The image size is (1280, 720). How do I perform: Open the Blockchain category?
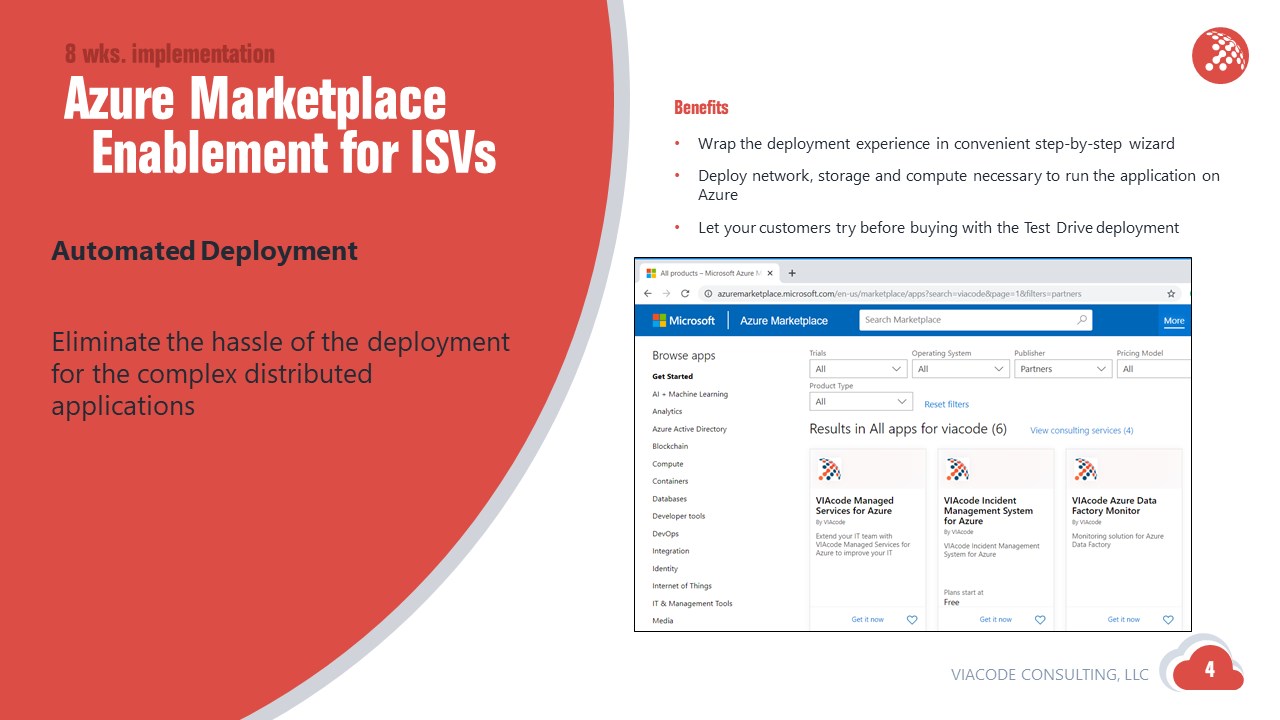(x=670, y=446)
